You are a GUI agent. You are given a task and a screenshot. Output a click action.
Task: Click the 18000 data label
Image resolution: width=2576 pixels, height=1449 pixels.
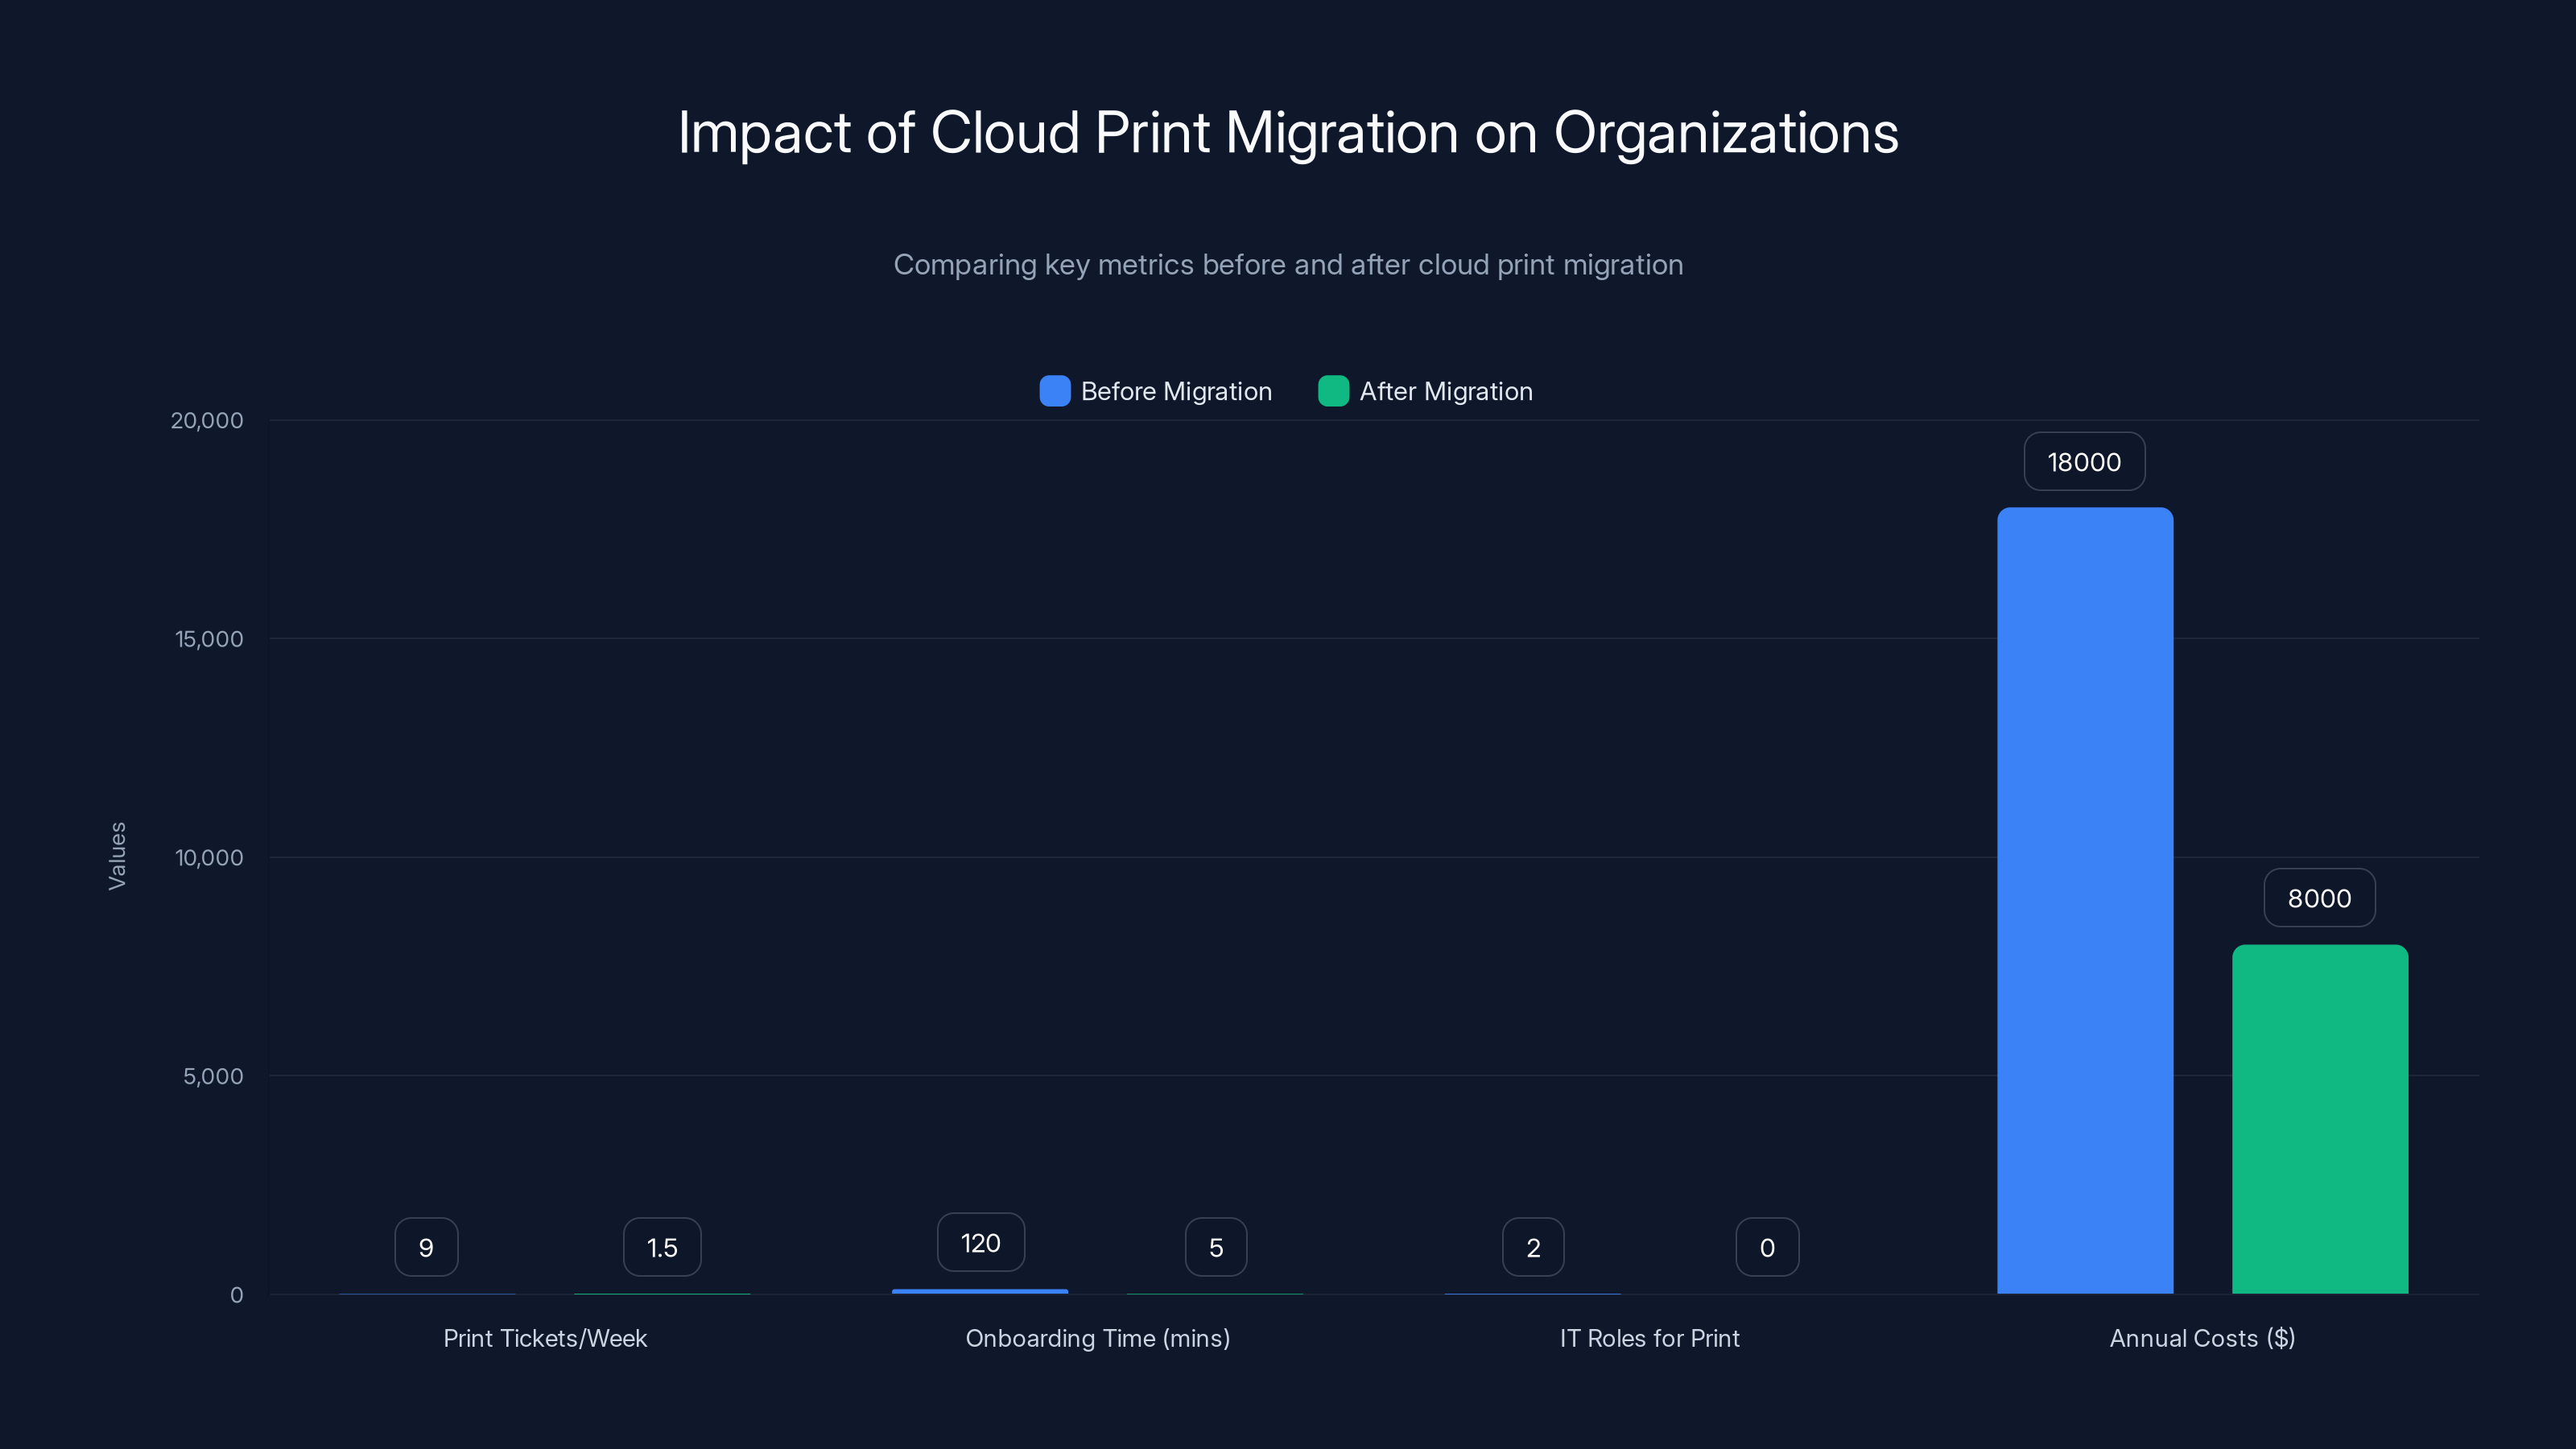[x=2084, y=462]
